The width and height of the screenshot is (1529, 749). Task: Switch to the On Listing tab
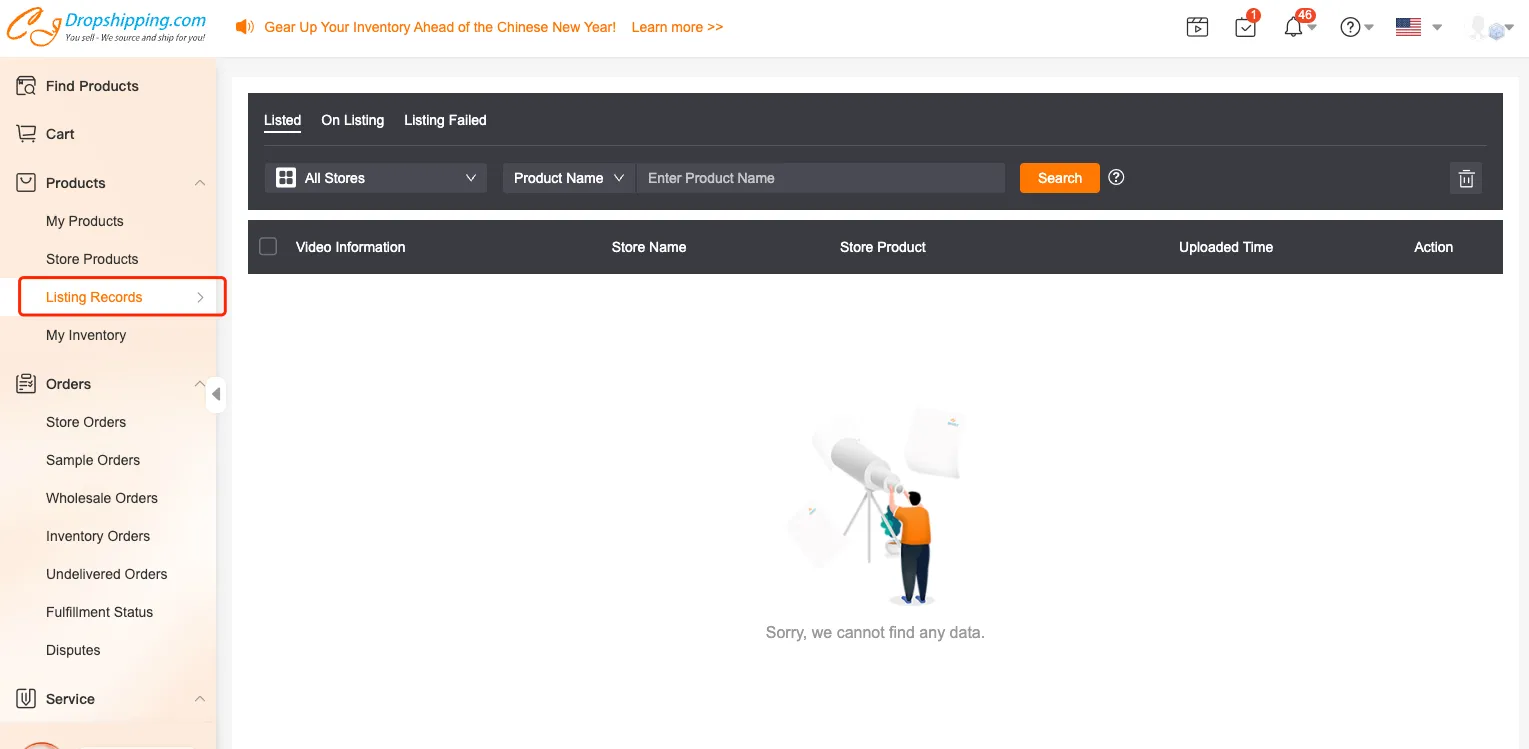[352, 120]
